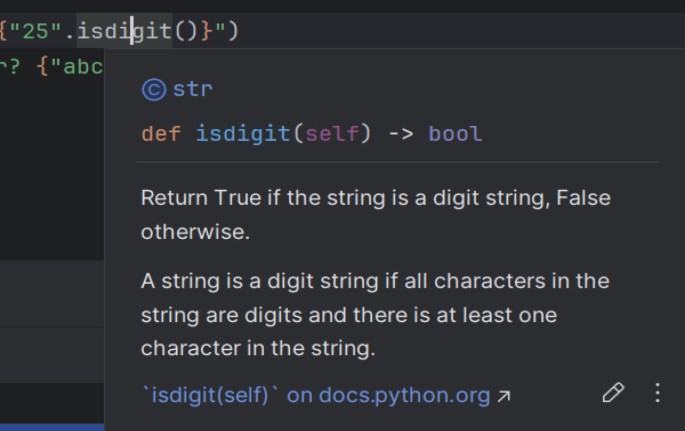The height and width of the screenshot is (431, 685).
Task: Click the "abc string on second code line
Action: (76, 67)
